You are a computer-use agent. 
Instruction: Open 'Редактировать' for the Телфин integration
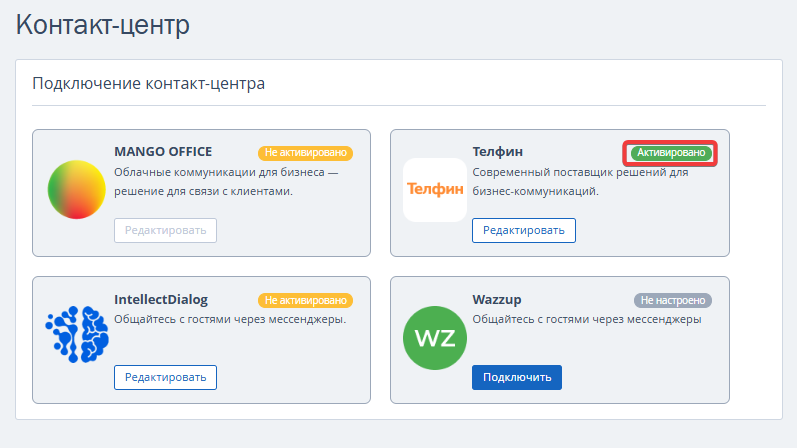pos(523,230)
